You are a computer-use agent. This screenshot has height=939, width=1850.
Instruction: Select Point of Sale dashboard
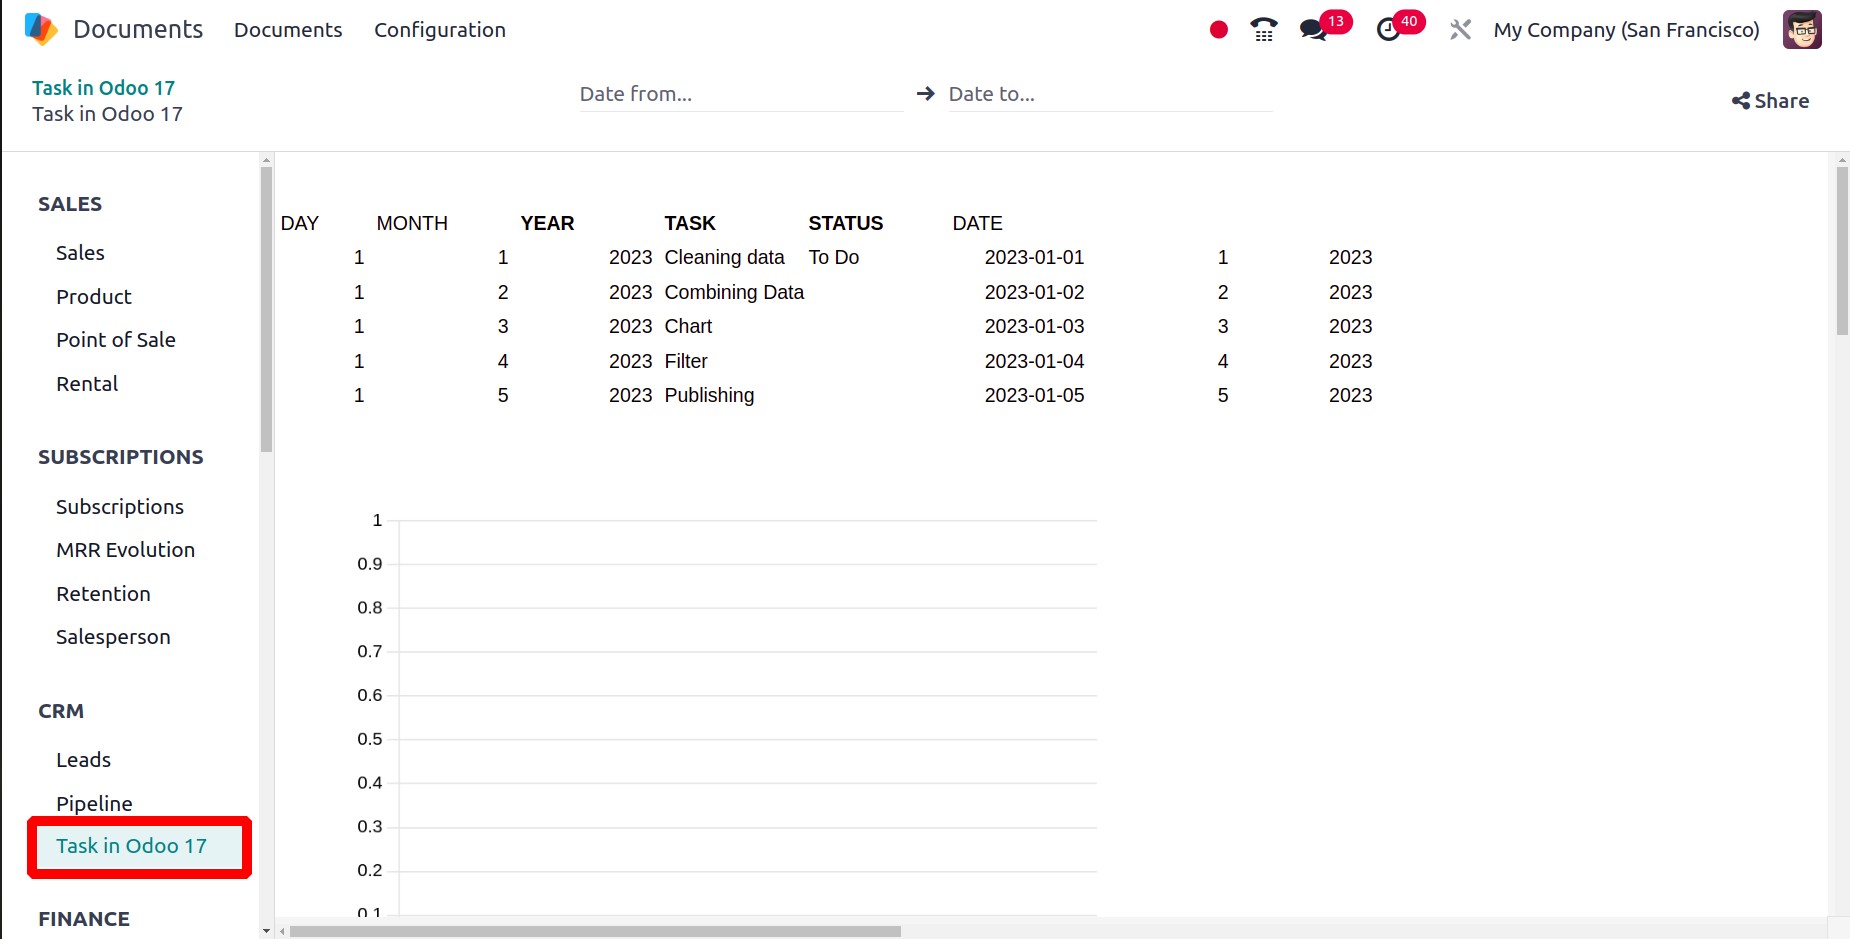tap(116, 340)
